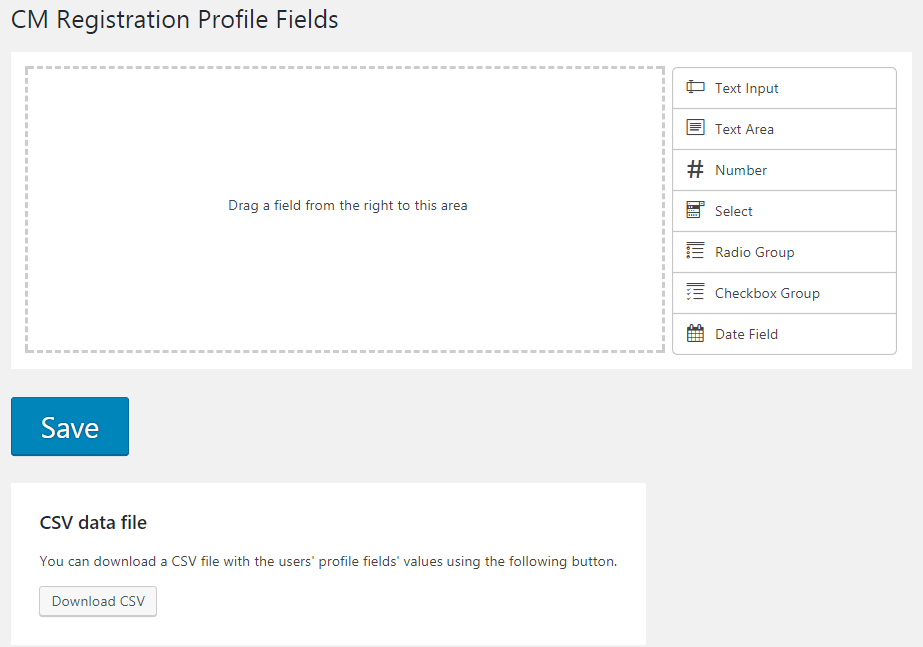923x647 pixels.
Task: Select the "Date Field" label
Action: pyautogui.click(x=746, y=334)
